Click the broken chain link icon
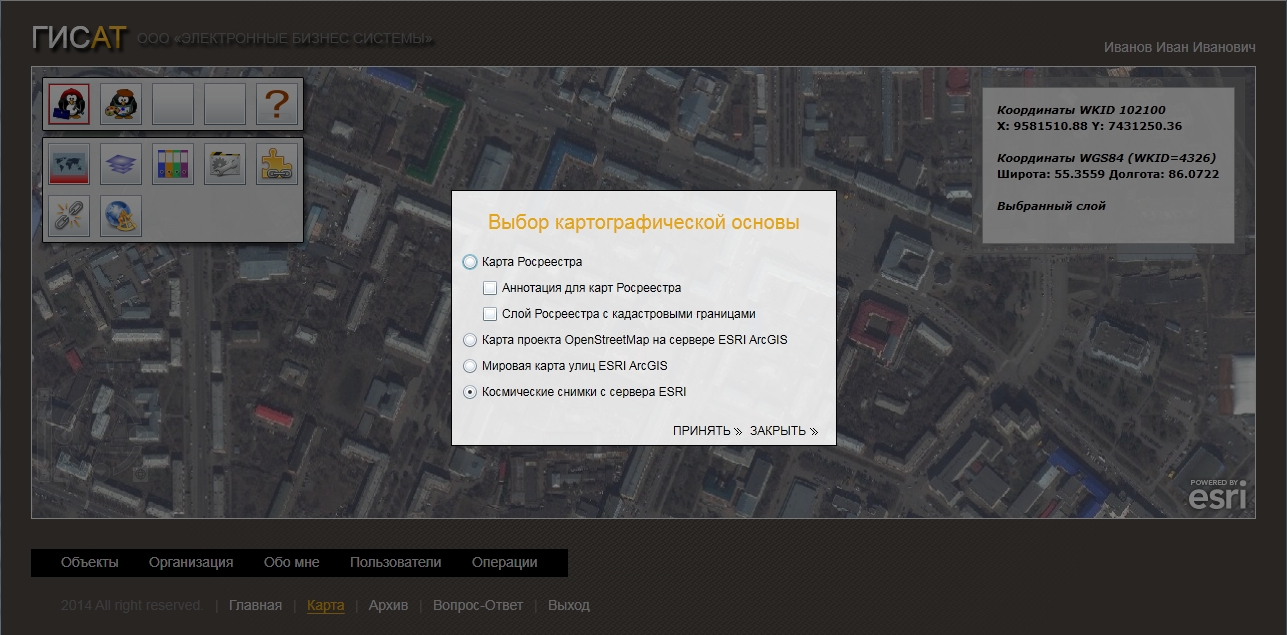The height and width of the screenshot is (635, 1287). (69, 216)
